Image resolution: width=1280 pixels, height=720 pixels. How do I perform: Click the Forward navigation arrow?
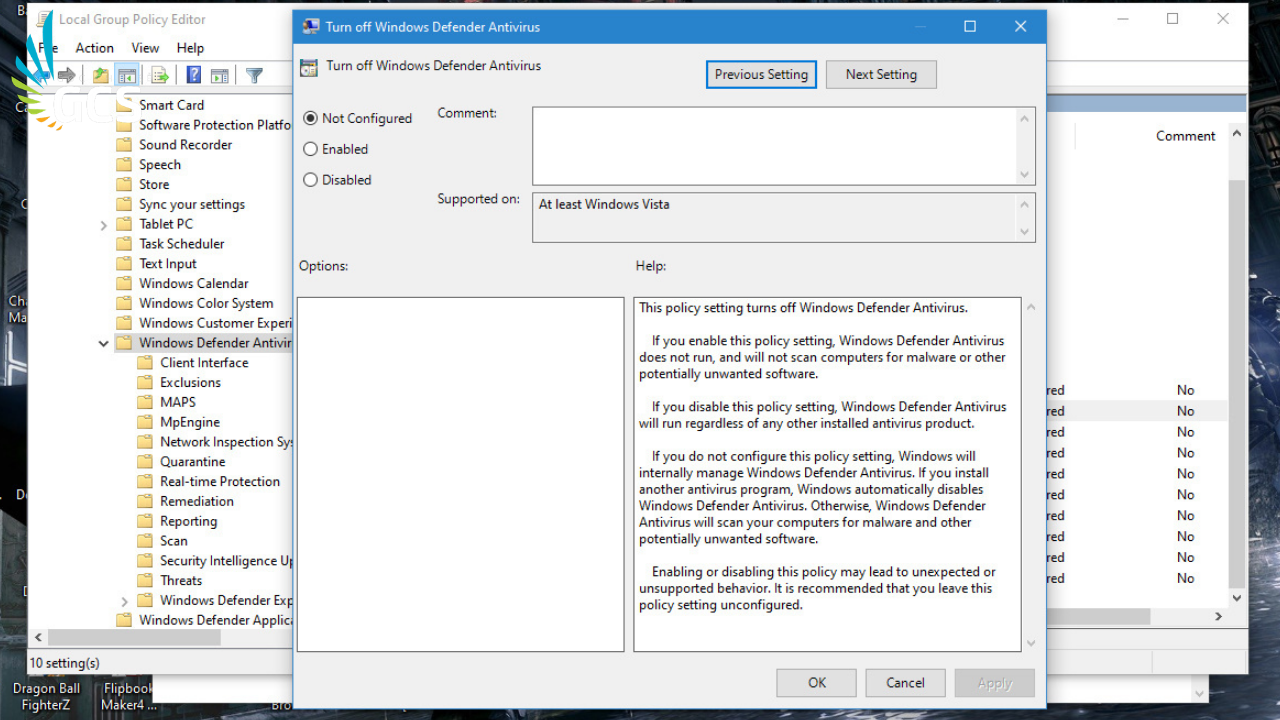point(66,74)
